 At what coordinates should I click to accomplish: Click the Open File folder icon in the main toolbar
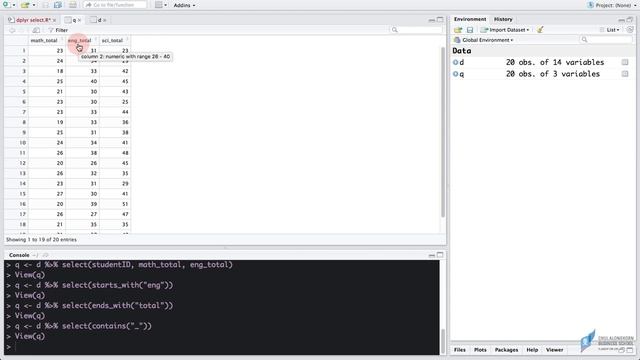(x=25, y=5)
